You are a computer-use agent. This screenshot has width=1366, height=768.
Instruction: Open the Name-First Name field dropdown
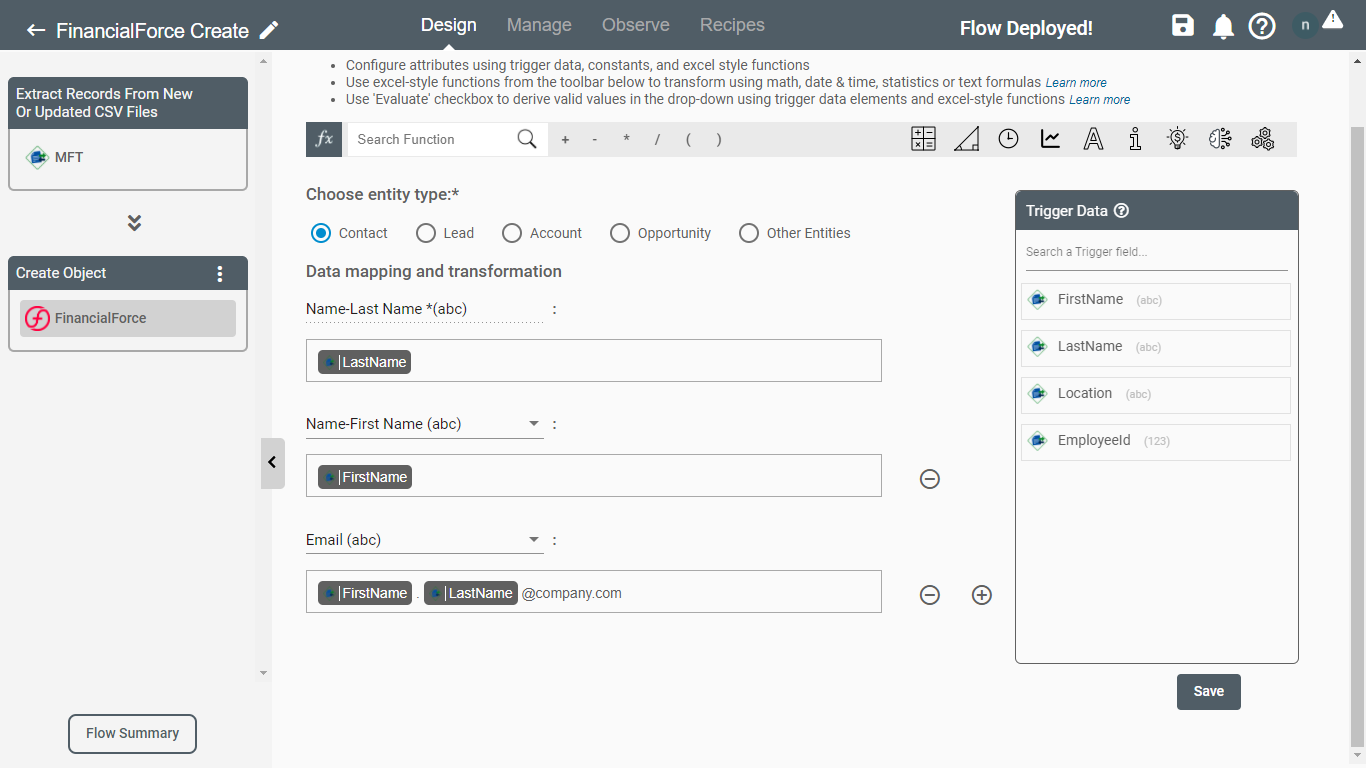point(424,424)
